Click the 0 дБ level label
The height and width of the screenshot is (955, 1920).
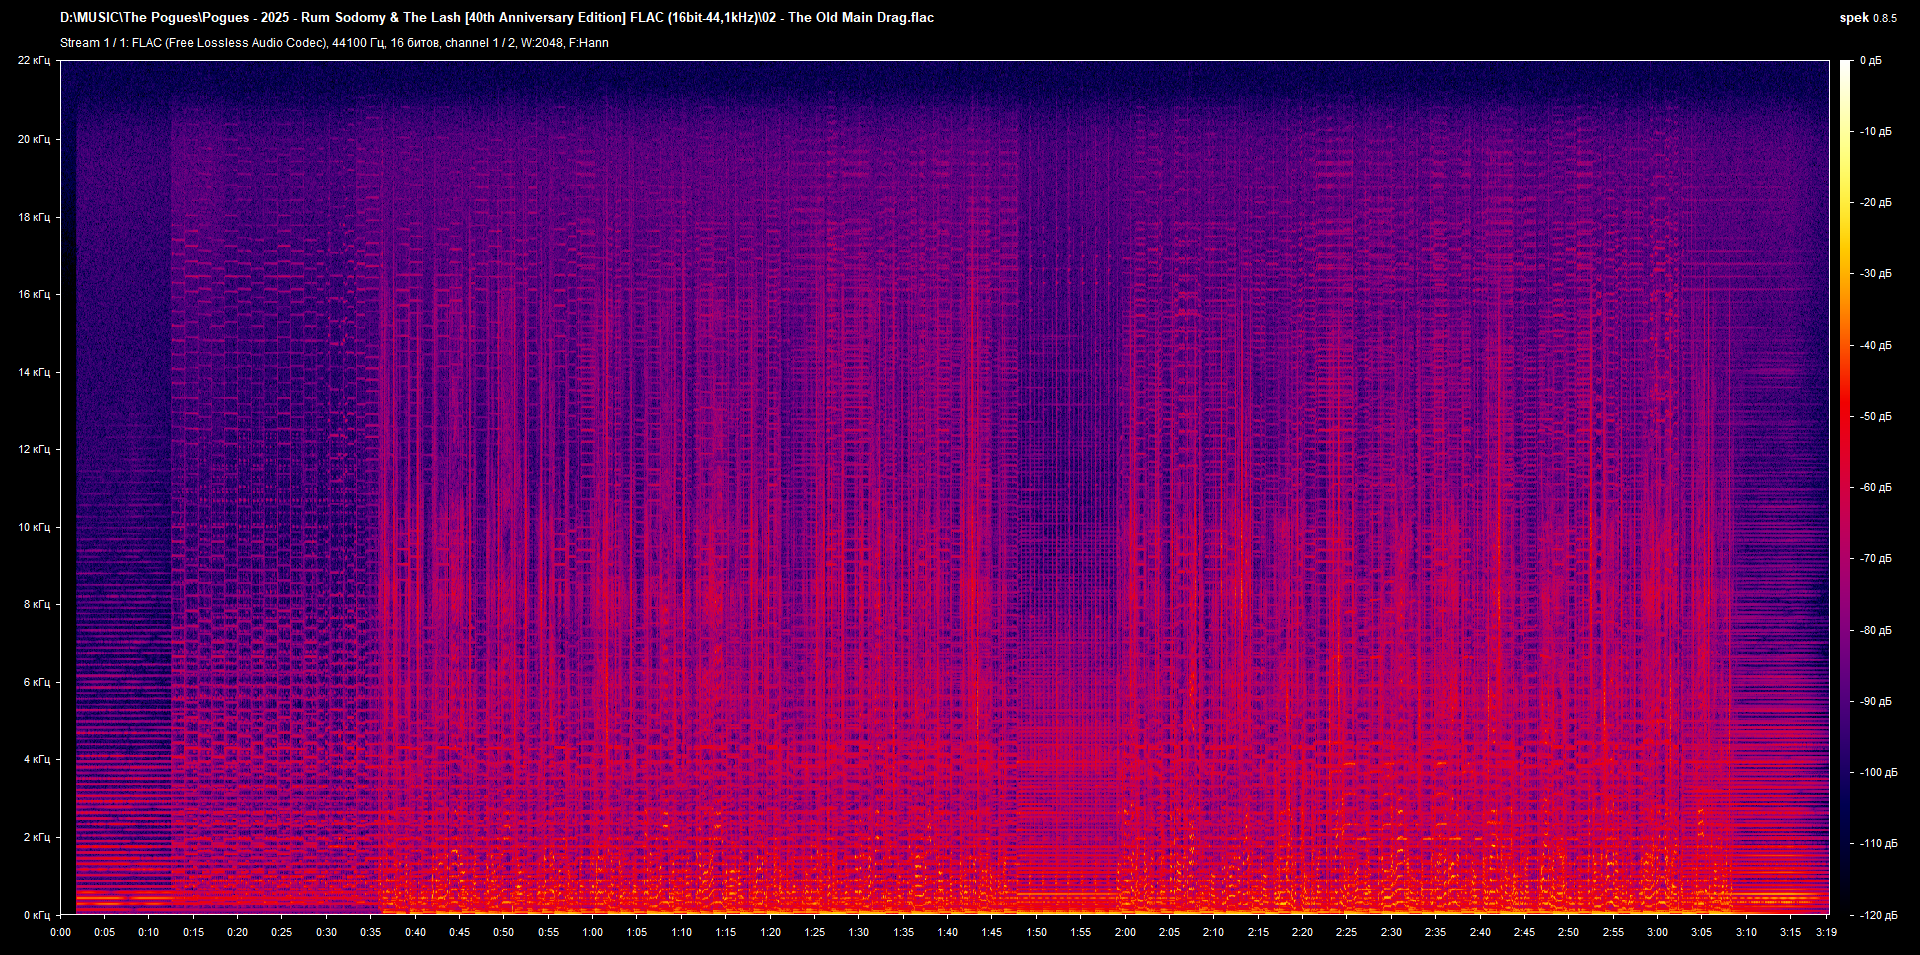1871,61
